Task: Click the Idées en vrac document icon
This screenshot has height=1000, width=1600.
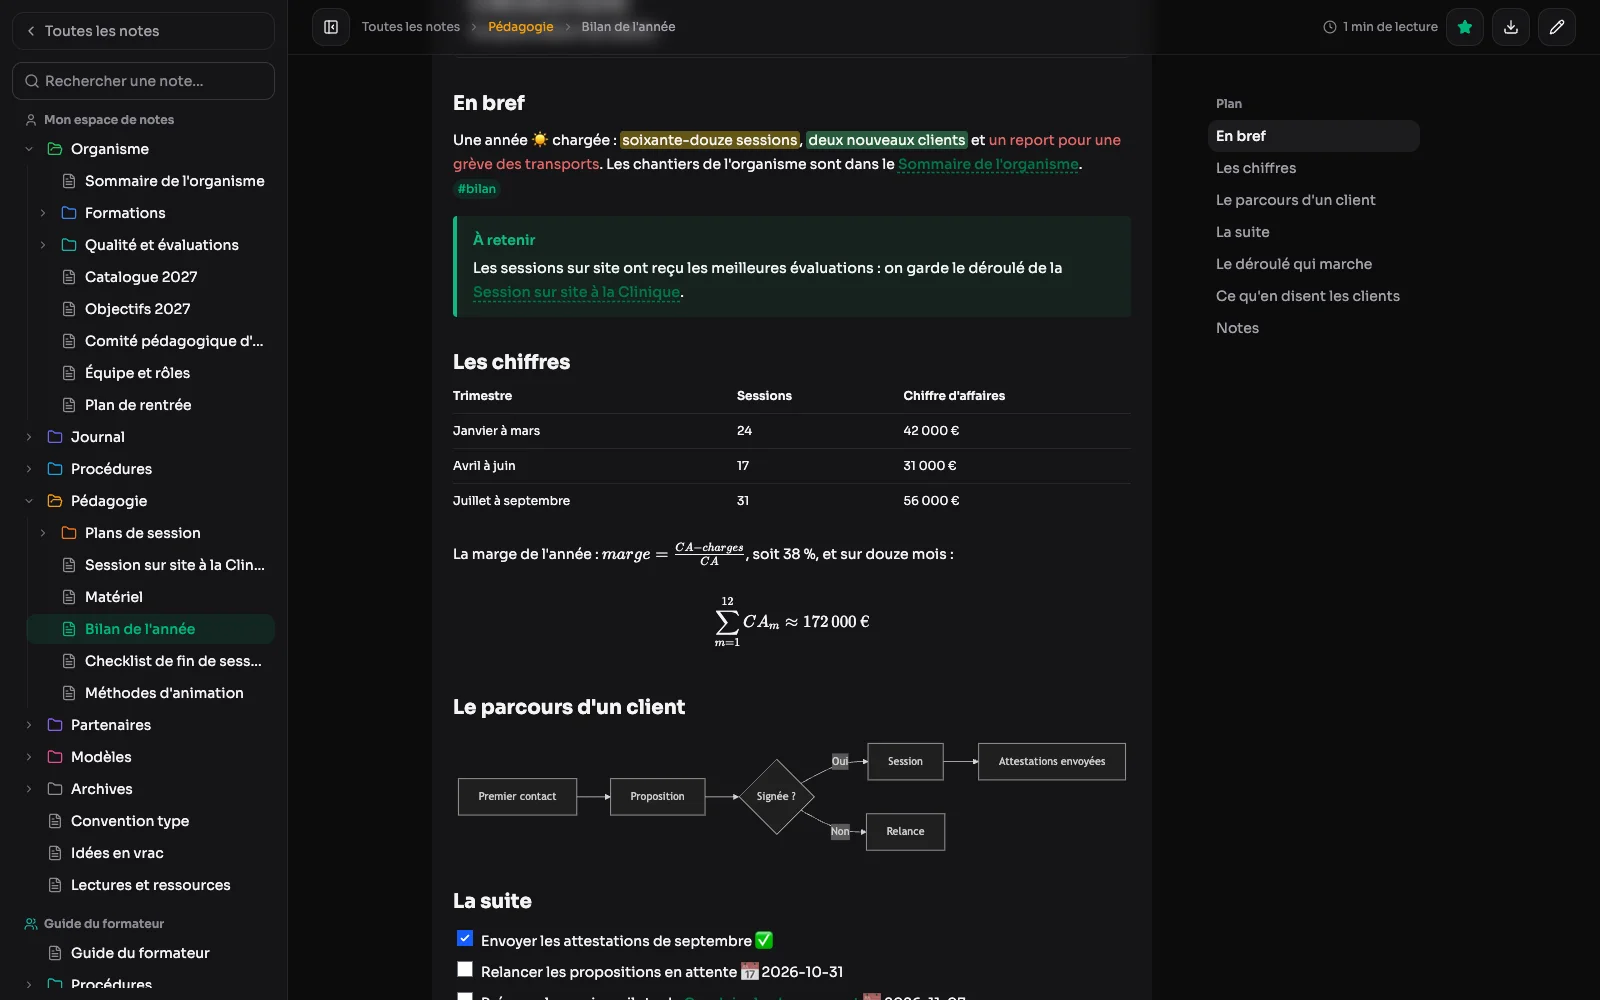Action: point(55,853)
